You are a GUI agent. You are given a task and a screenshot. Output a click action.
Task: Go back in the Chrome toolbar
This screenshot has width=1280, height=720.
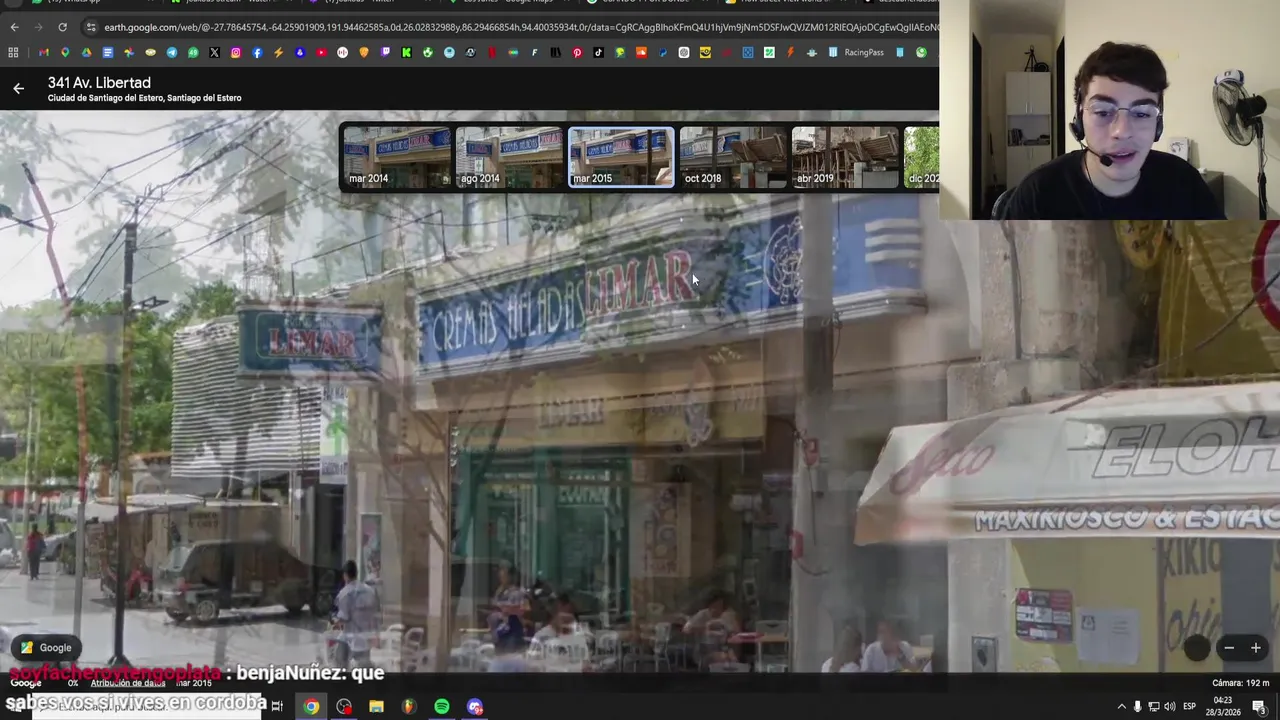pyautogui.click(x=14, y=27)
